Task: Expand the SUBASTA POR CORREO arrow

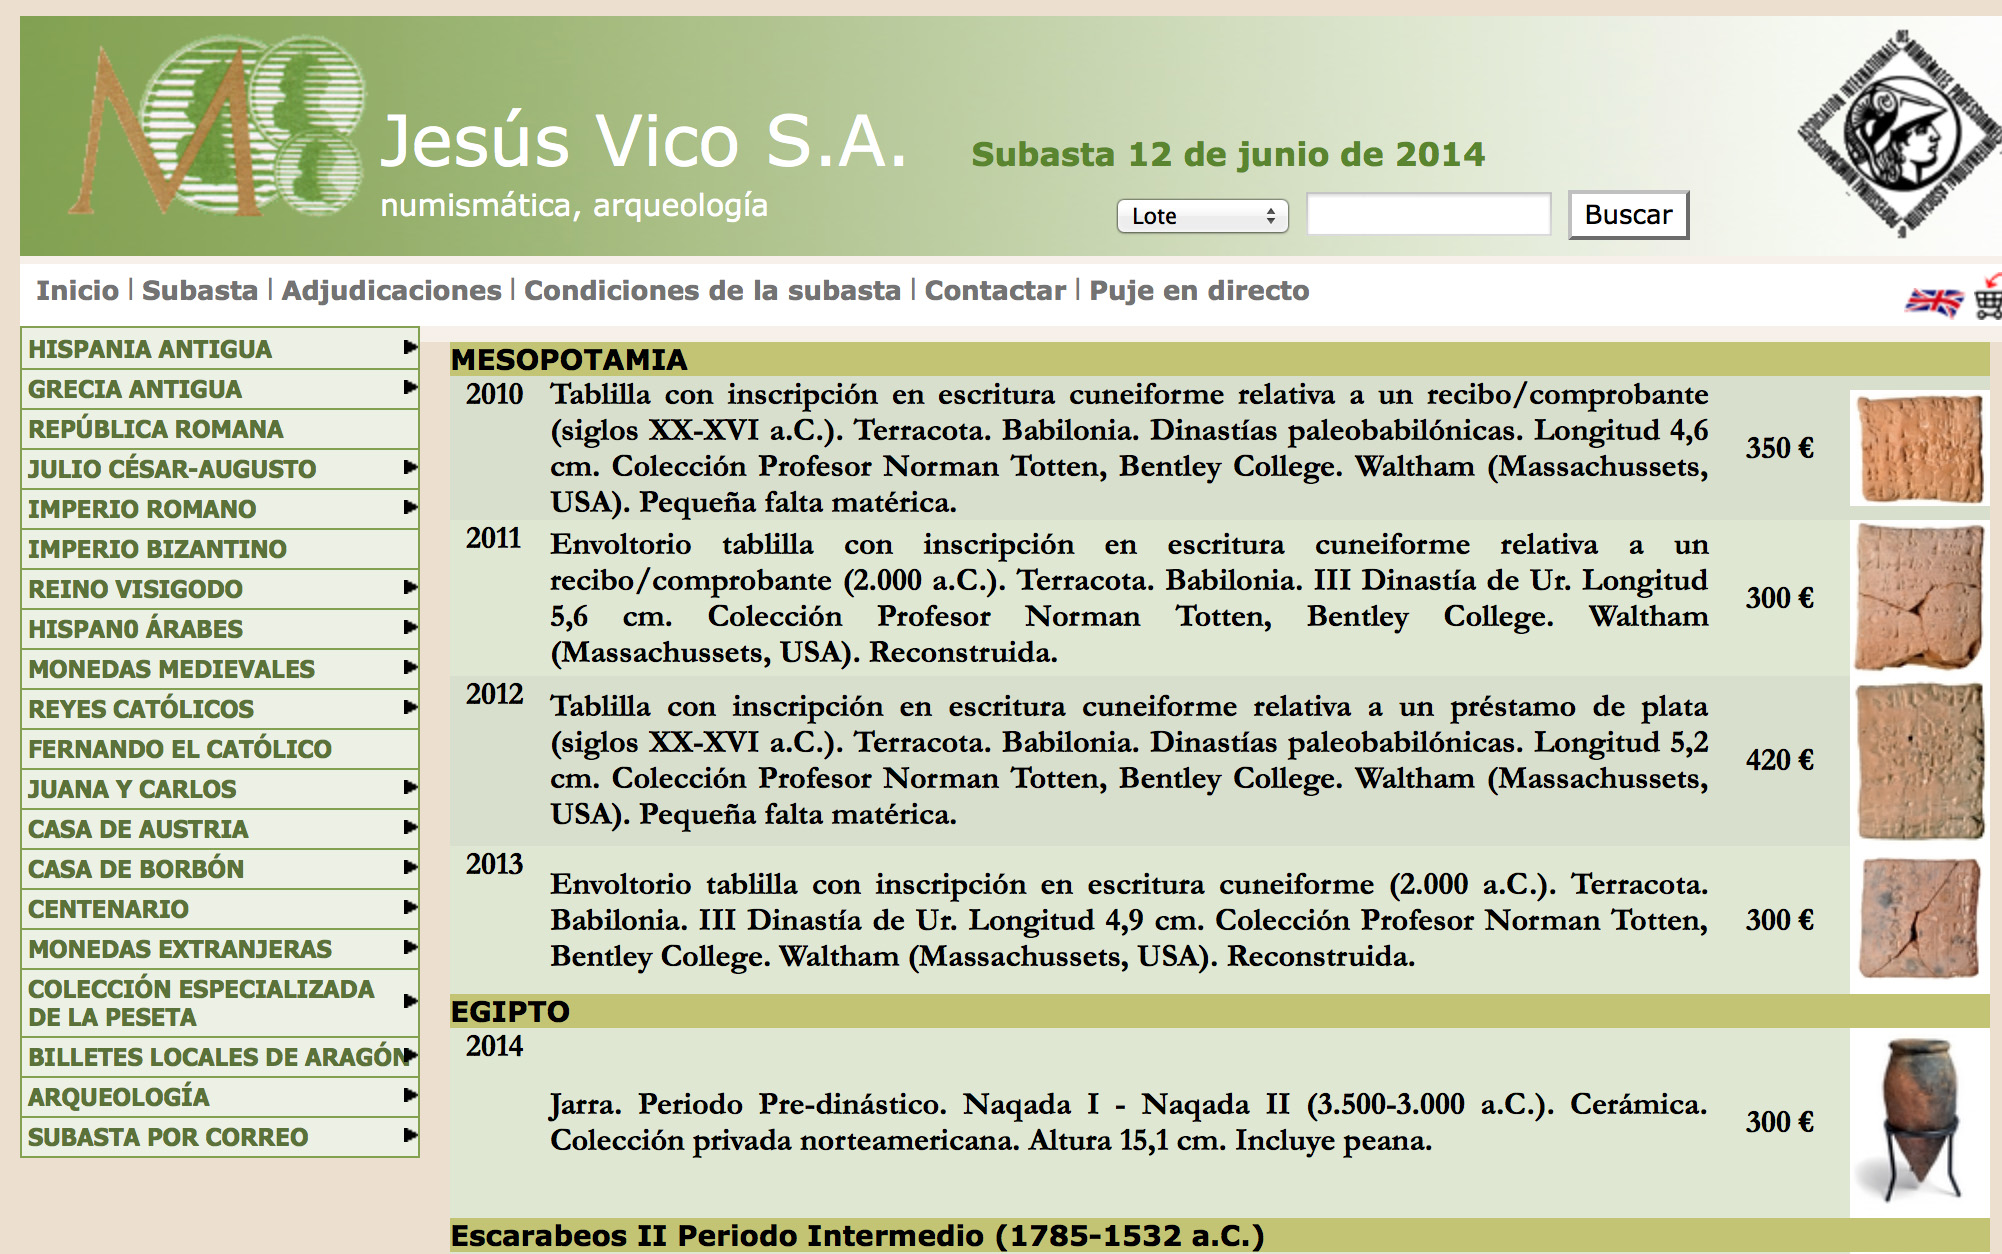Action: pos(409,1135)
